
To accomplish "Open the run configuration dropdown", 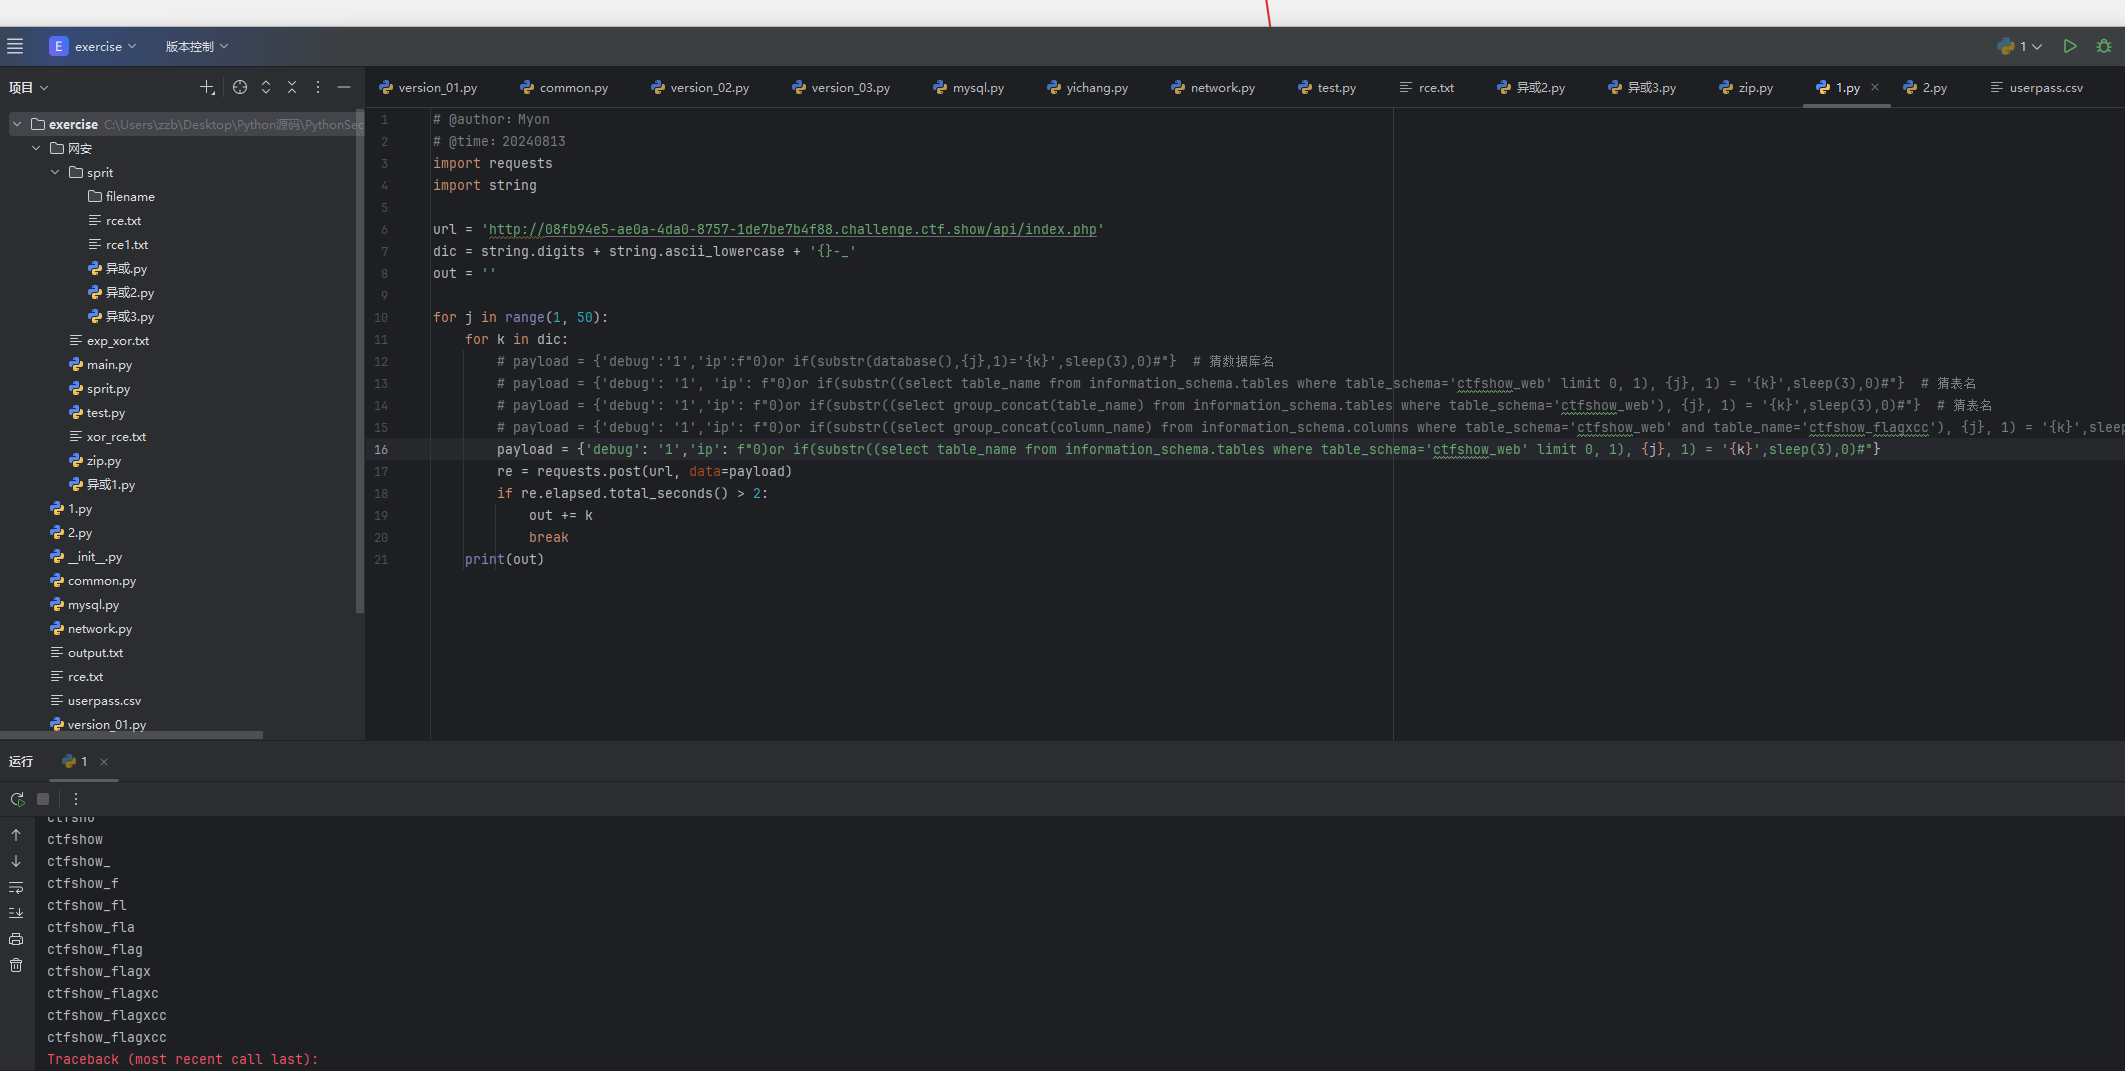I will pos(2020,46).
